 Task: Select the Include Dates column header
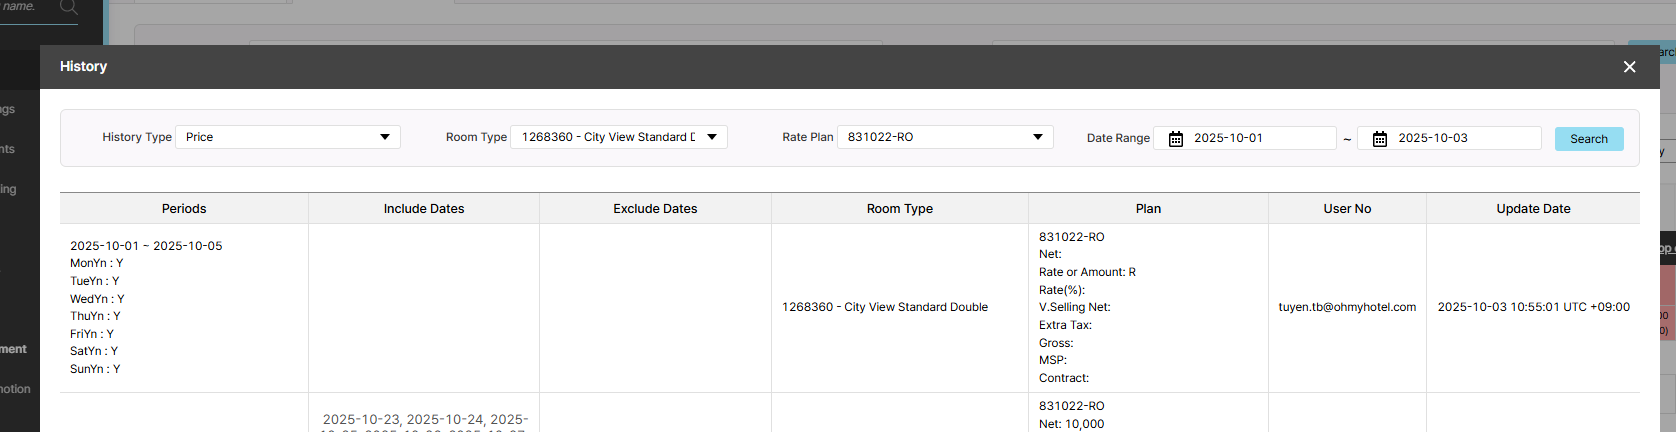(x=424, y=209)
